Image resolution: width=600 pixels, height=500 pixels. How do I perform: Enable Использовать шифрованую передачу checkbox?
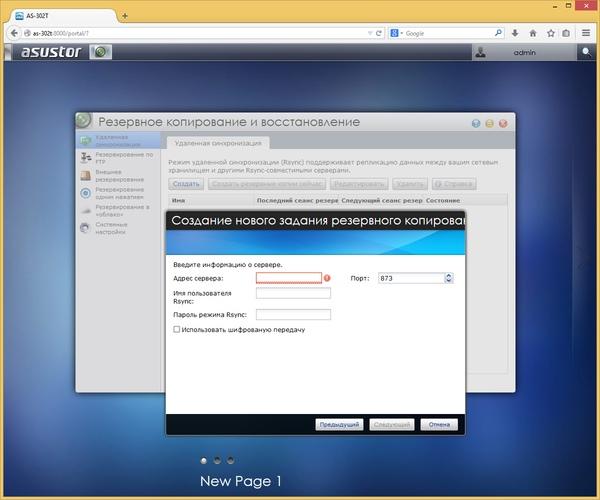(x=176, y=329)
